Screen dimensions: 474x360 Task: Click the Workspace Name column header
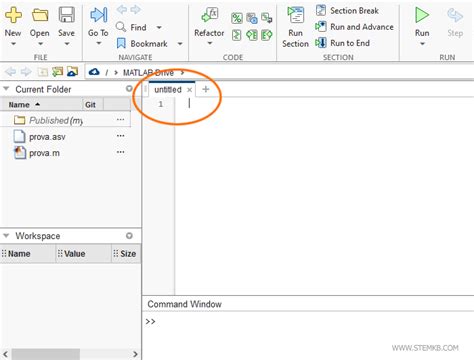[x=28, y=254]
